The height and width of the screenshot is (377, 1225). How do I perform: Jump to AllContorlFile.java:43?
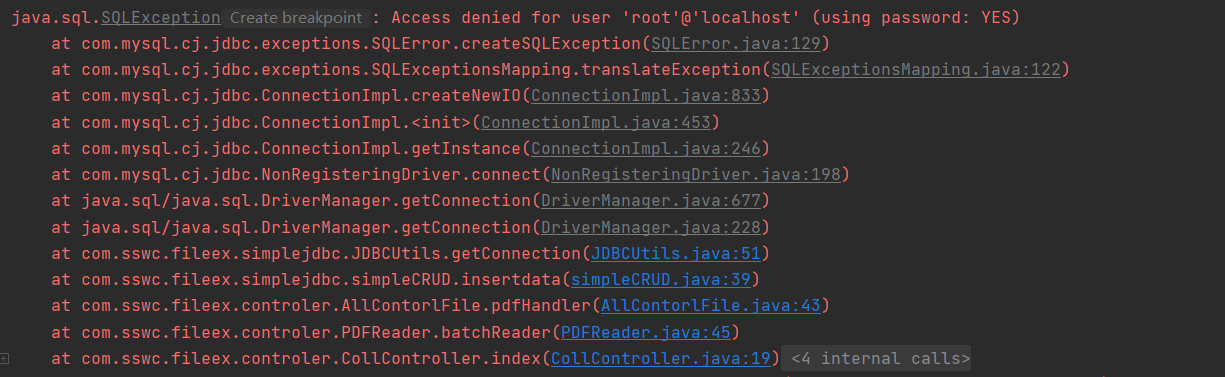710,305
